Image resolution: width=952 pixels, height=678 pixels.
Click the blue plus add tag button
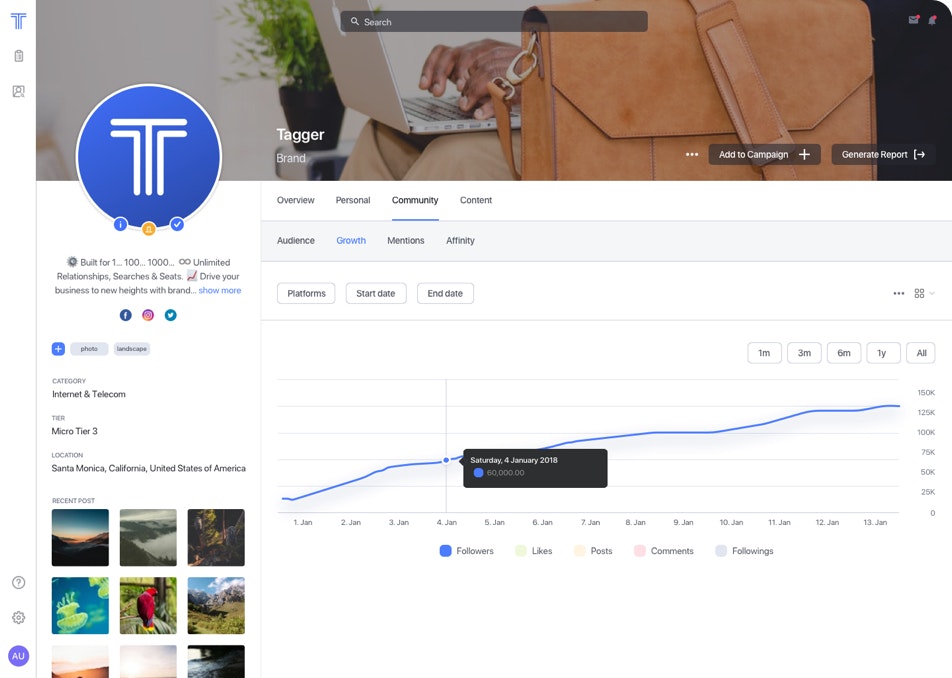click(58, 349)
